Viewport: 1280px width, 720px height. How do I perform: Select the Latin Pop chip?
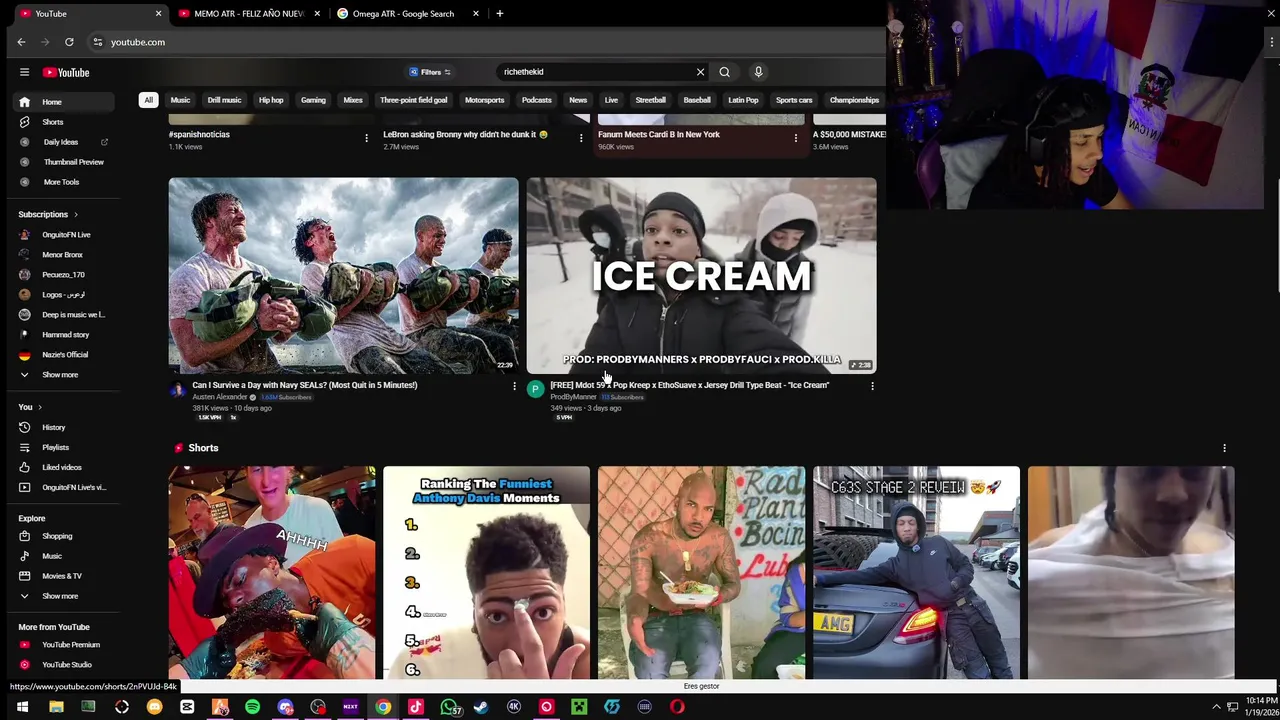tap(743, 100)
